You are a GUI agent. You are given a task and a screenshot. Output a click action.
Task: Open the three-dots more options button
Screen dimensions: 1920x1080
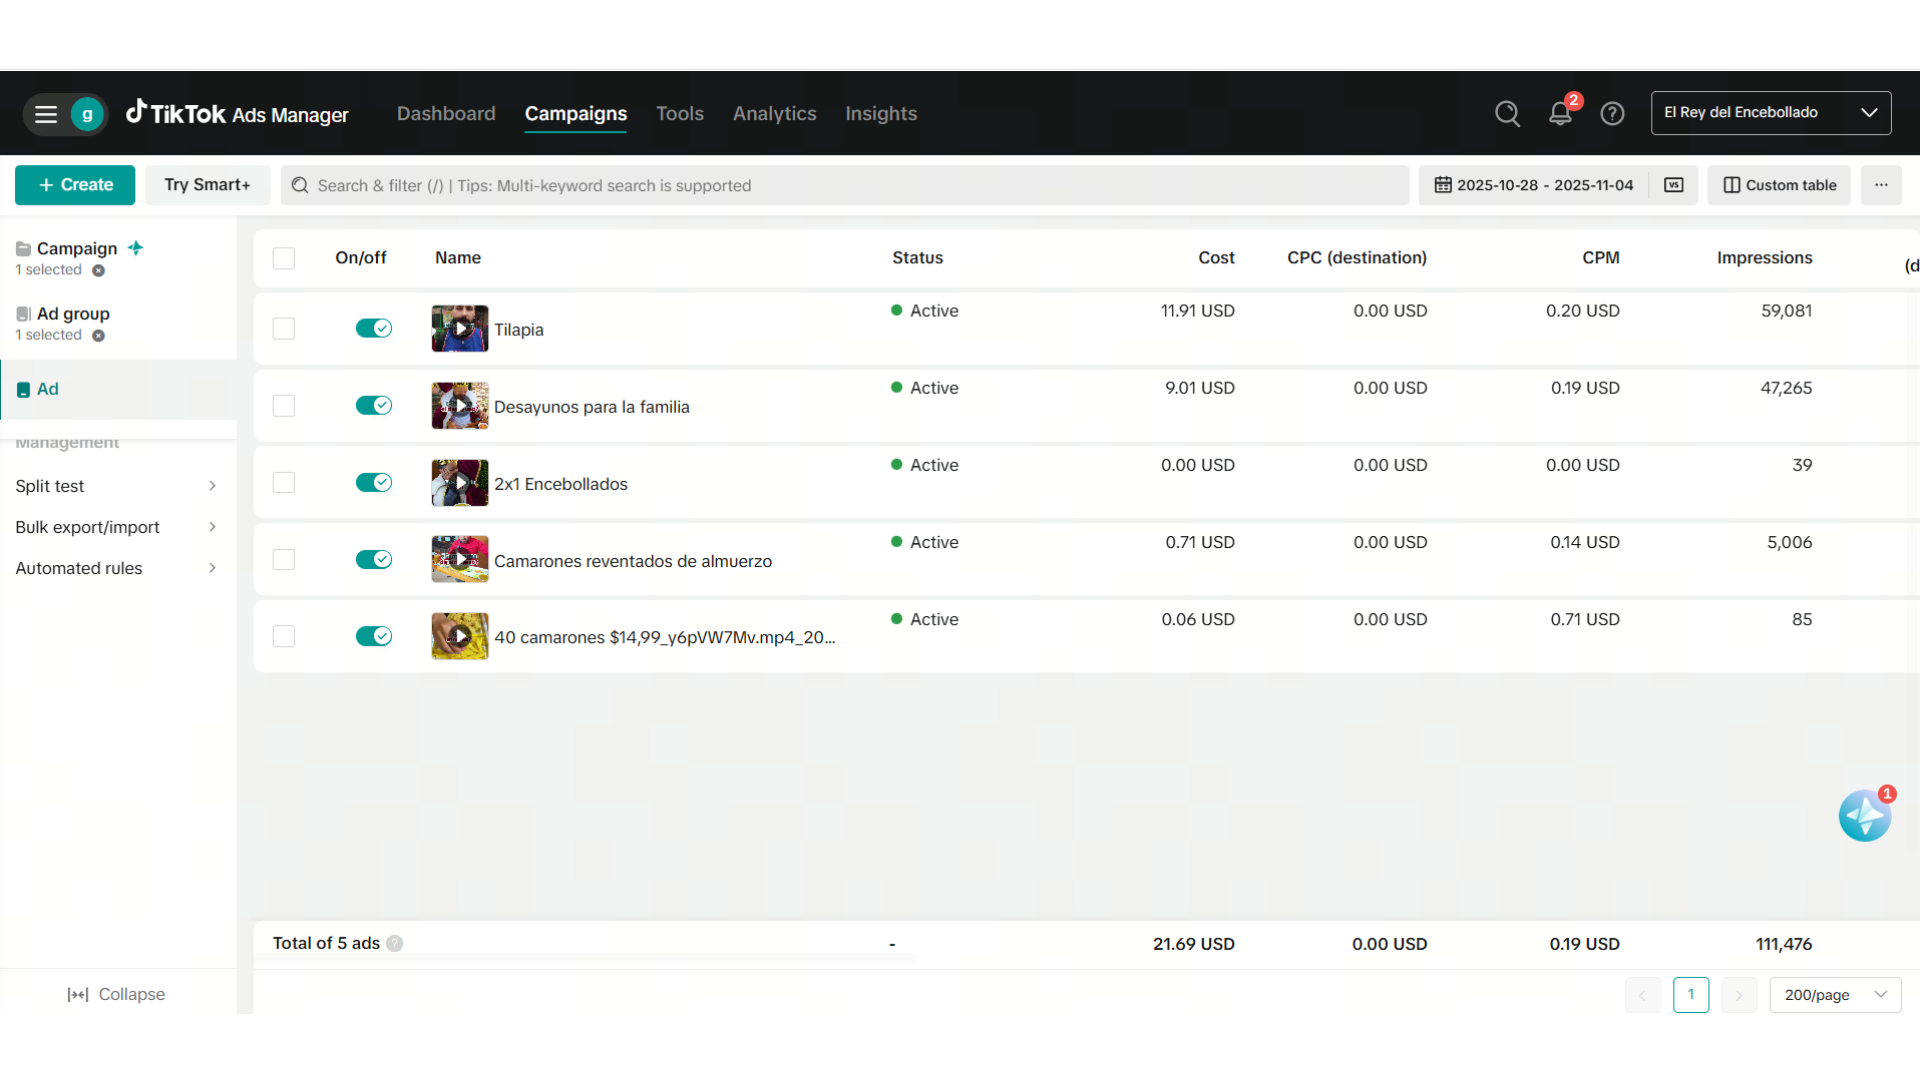(x=1881, y=185)
